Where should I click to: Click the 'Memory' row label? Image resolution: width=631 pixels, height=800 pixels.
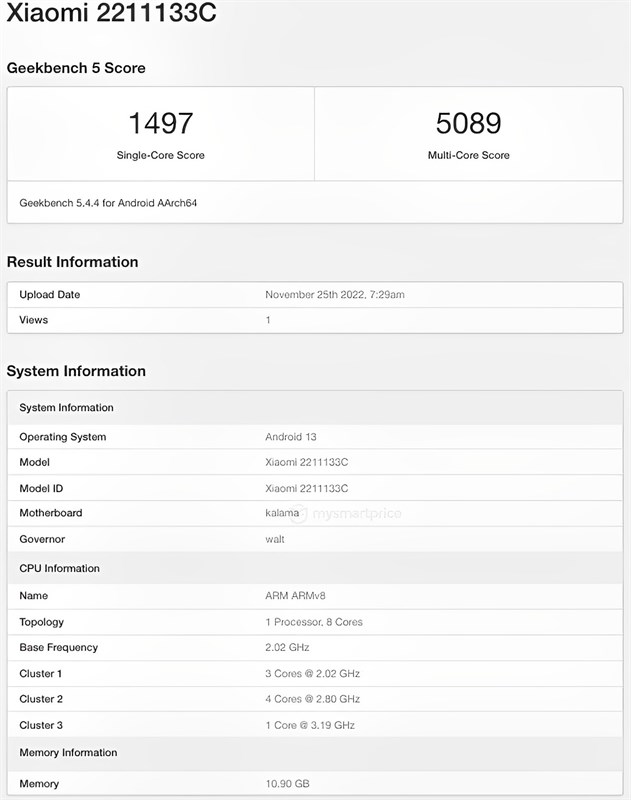[x=39, y=784]
